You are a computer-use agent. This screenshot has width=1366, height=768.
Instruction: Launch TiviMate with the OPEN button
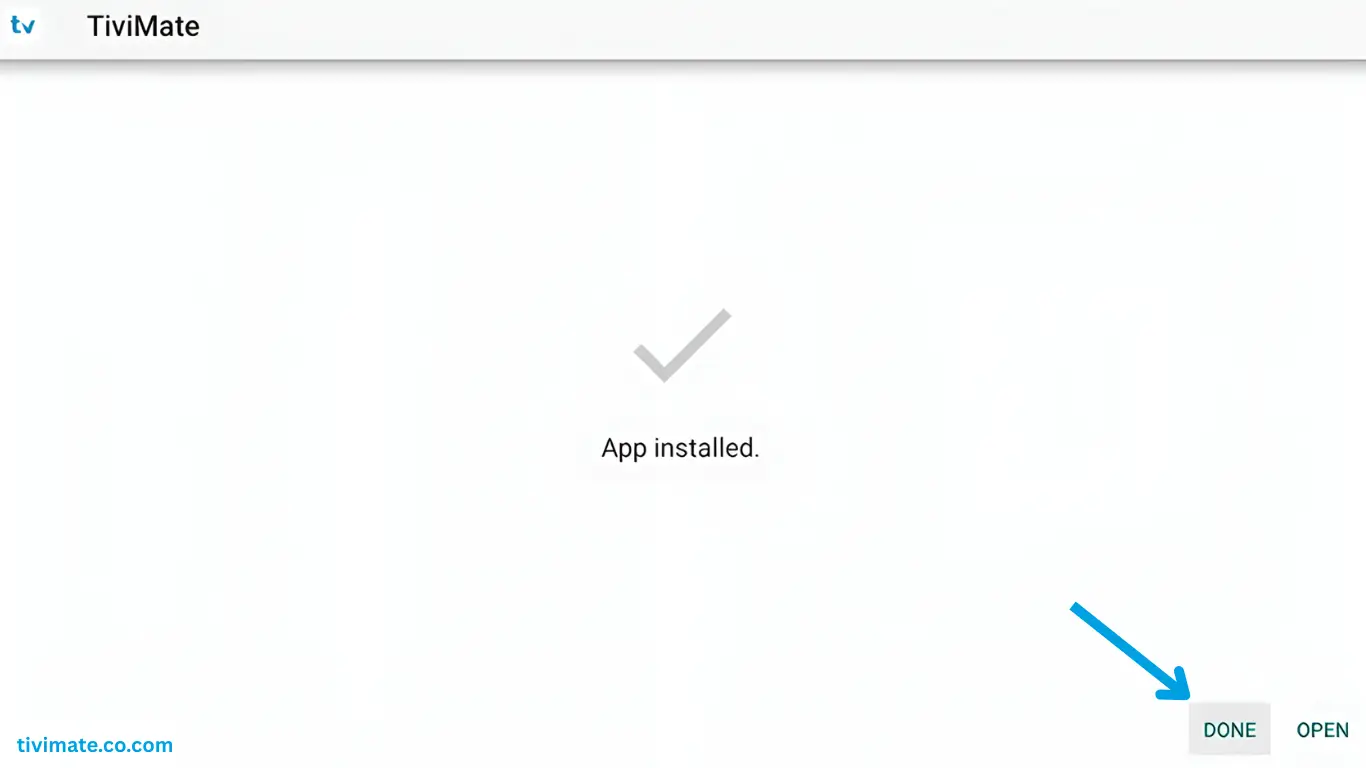click(x=1322, y=730)
